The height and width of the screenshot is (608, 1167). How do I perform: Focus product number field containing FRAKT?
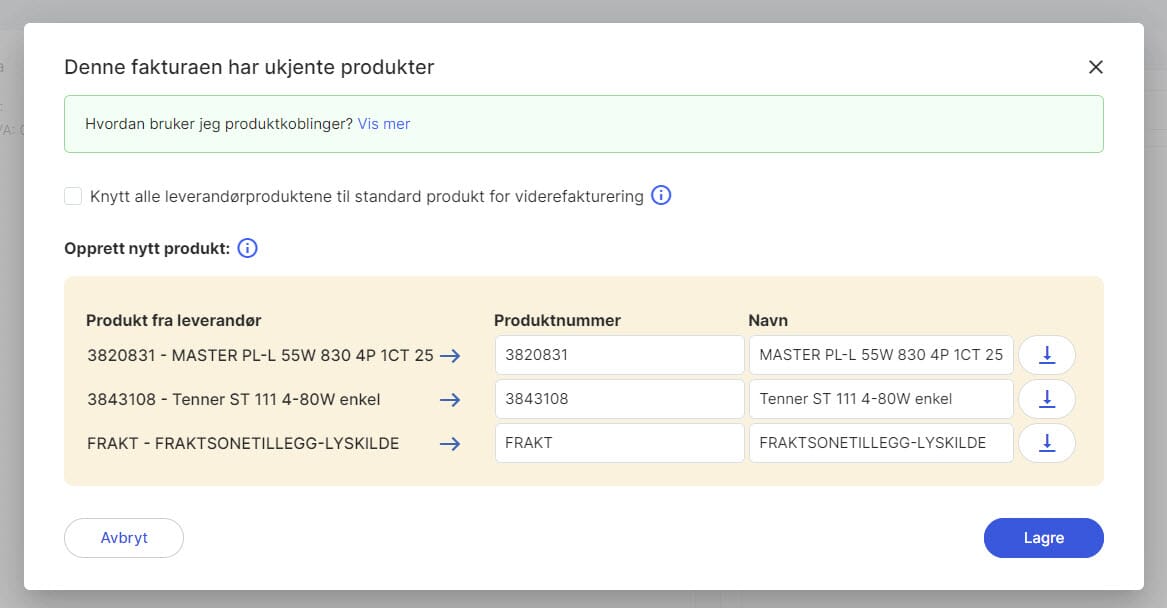[619, 443]
